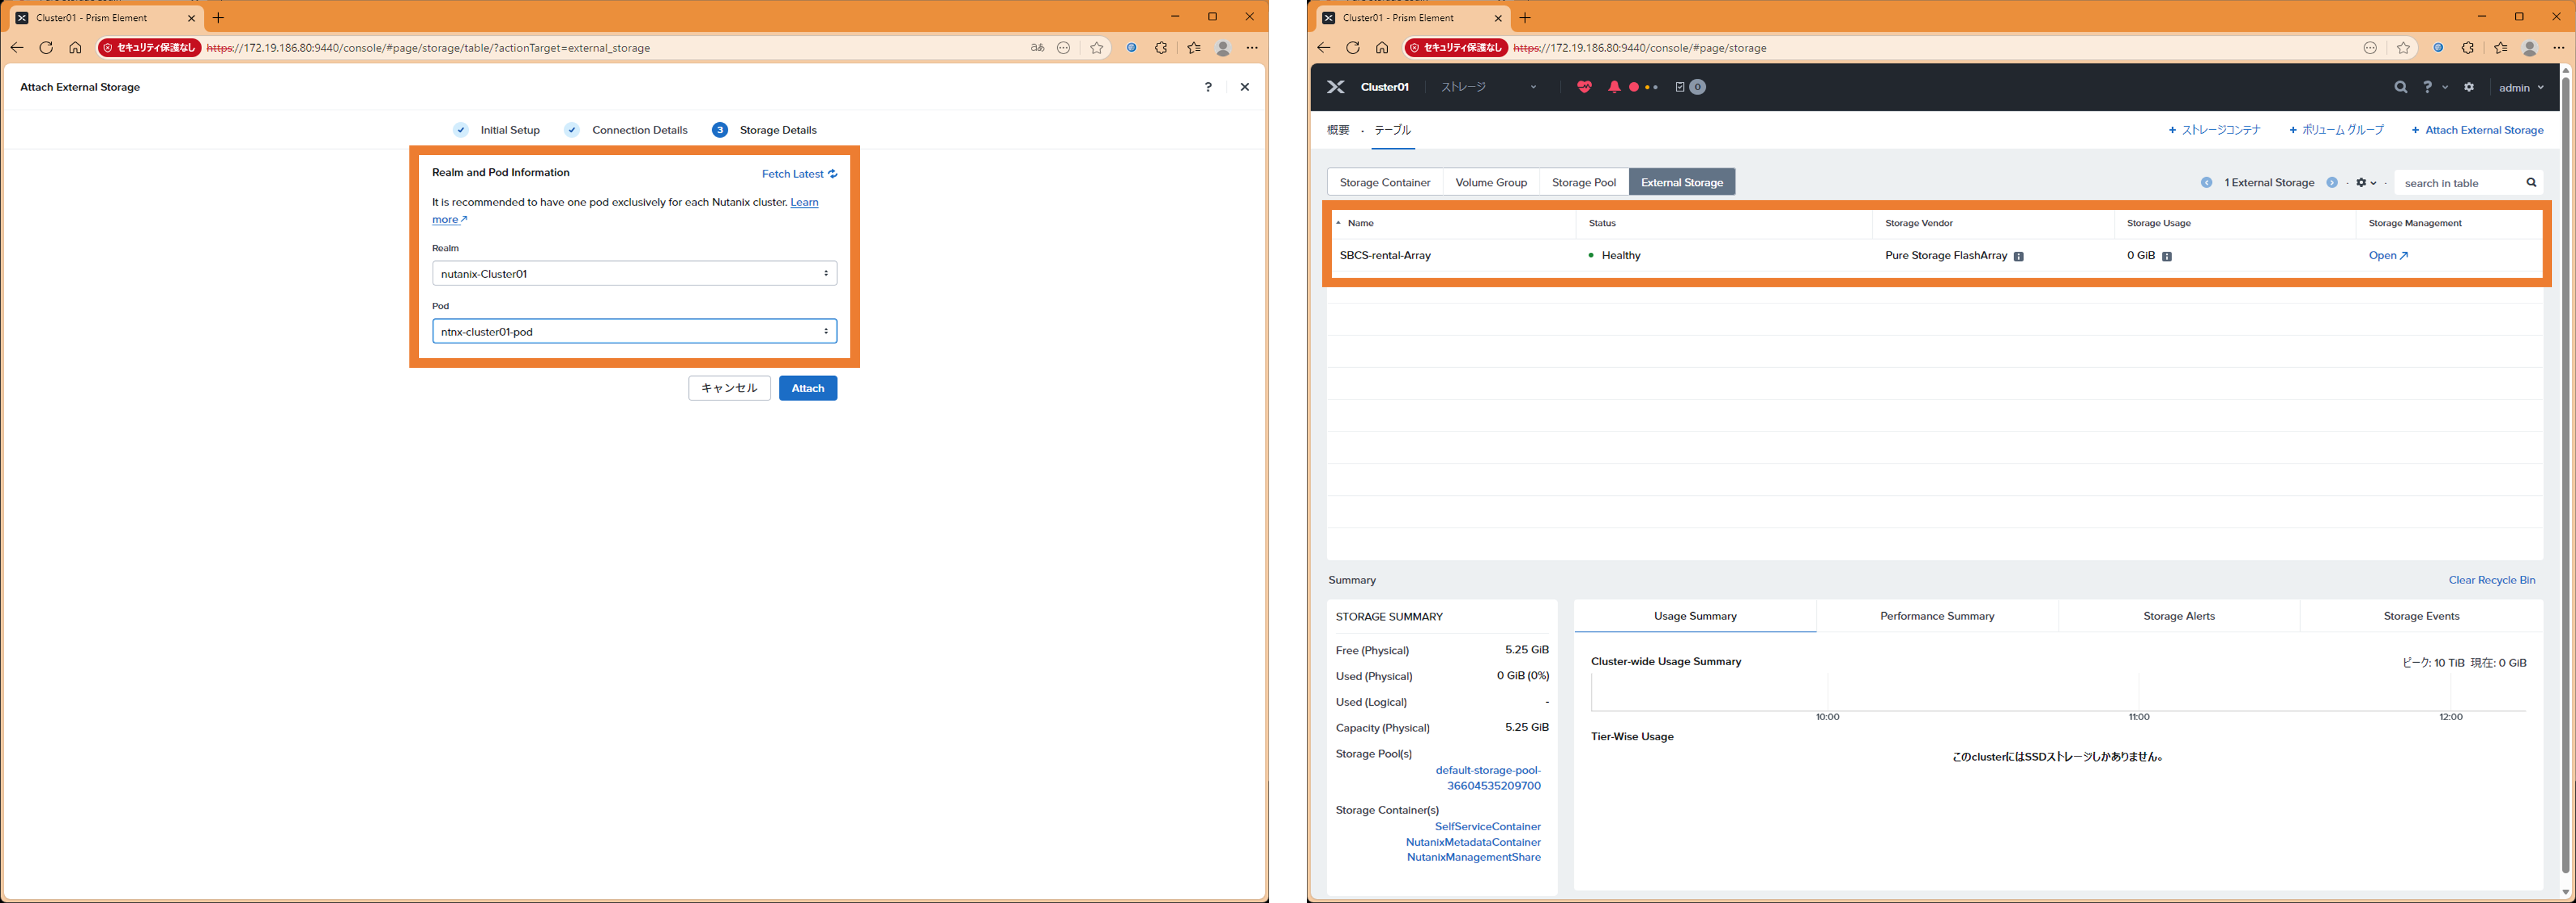
Task: Switch to the Performance Summary tab
Action: click(1936, 616)
